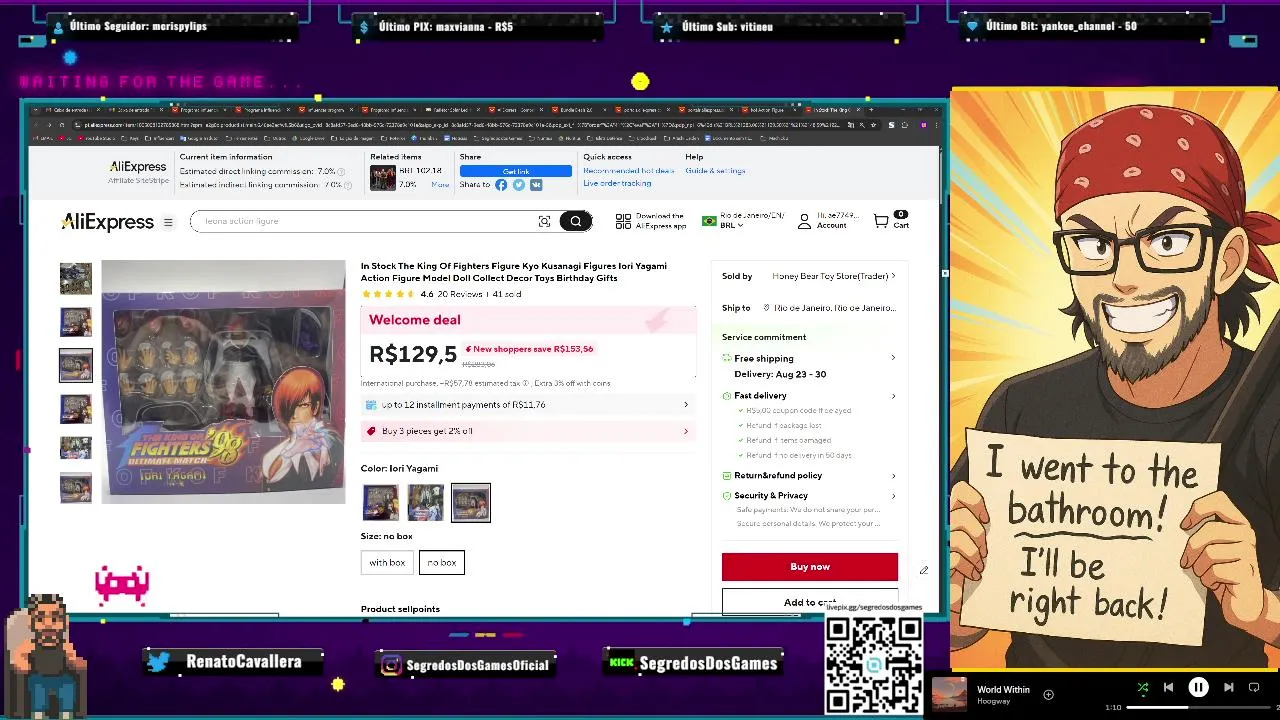
Task: Click the 'leona action figure' search field
Action: 365,221
